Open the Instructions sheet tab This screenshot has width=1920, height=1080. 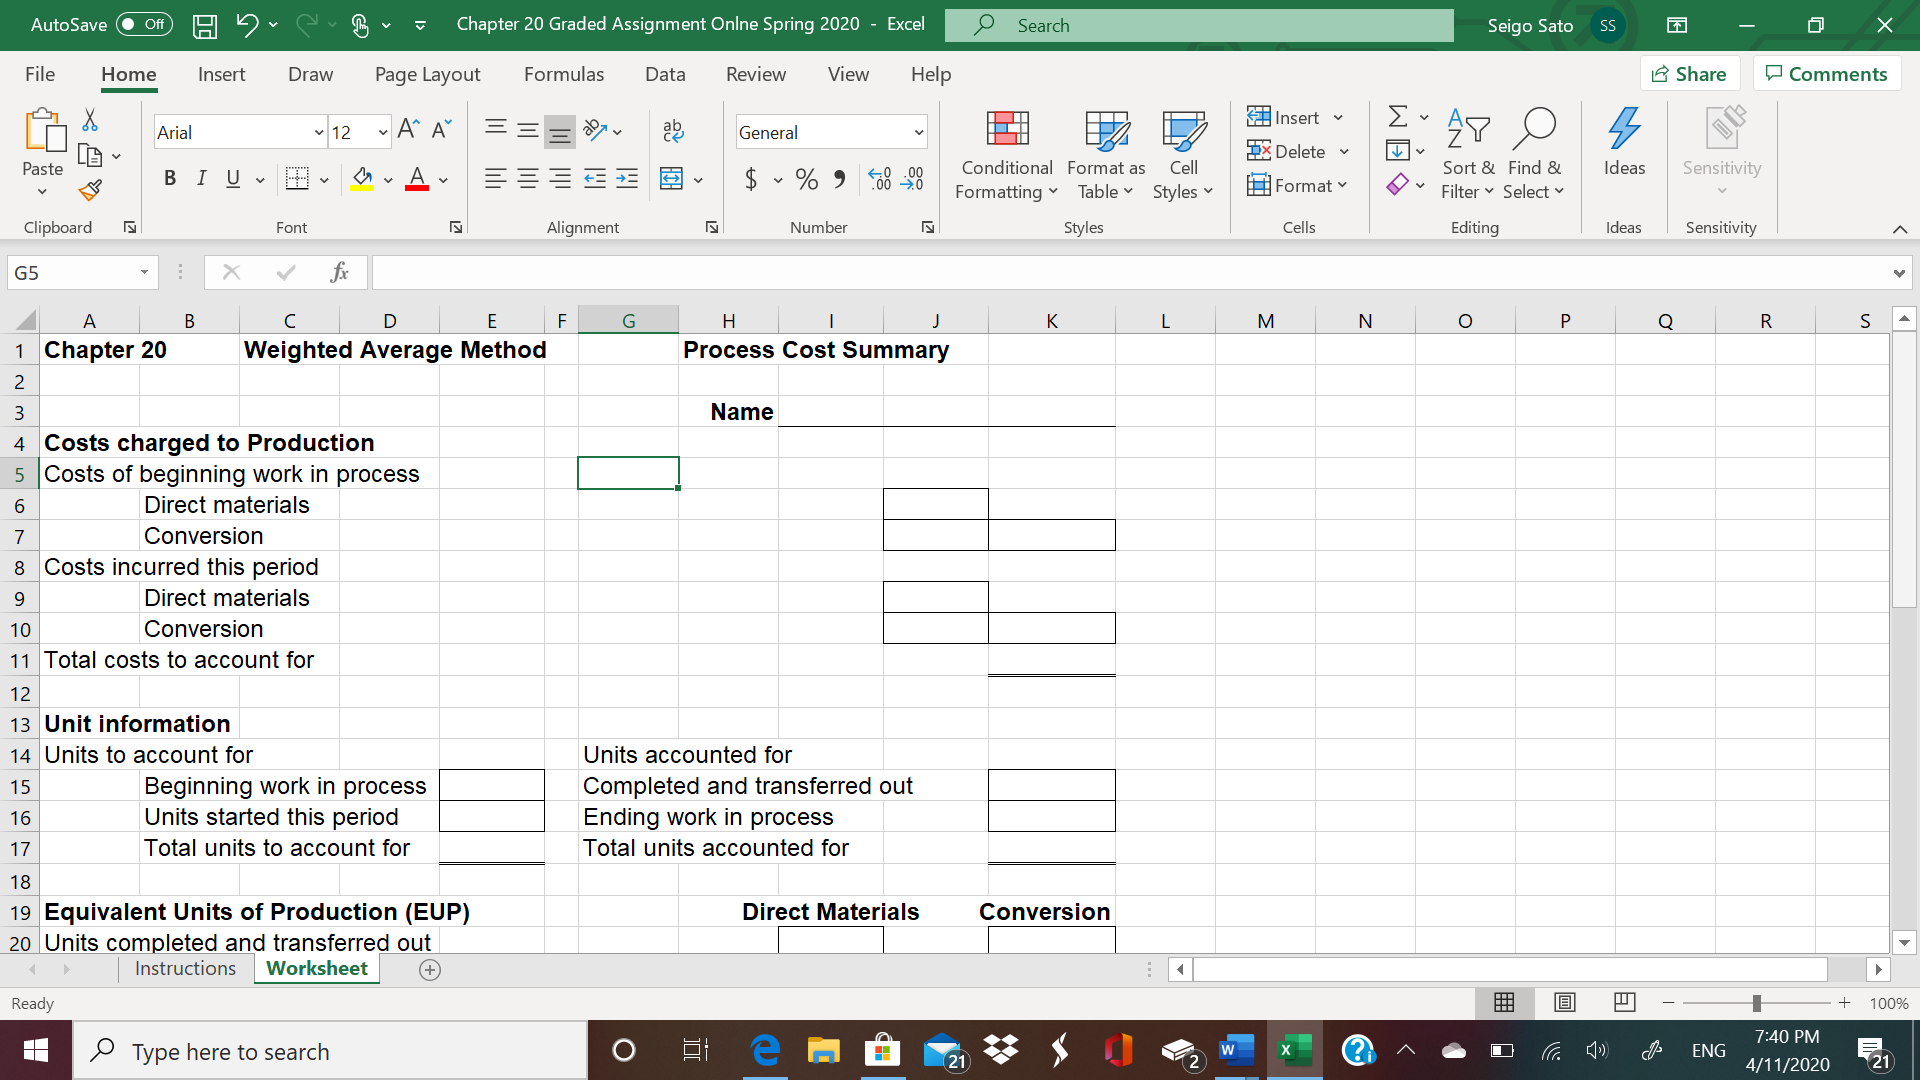tap(184, 968)
